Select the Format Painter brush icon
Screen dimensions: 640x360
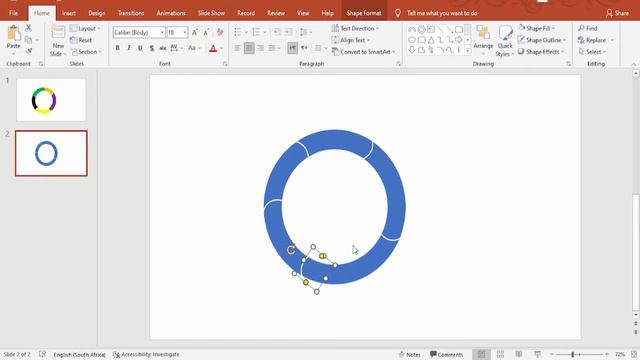tap(28, 51)
